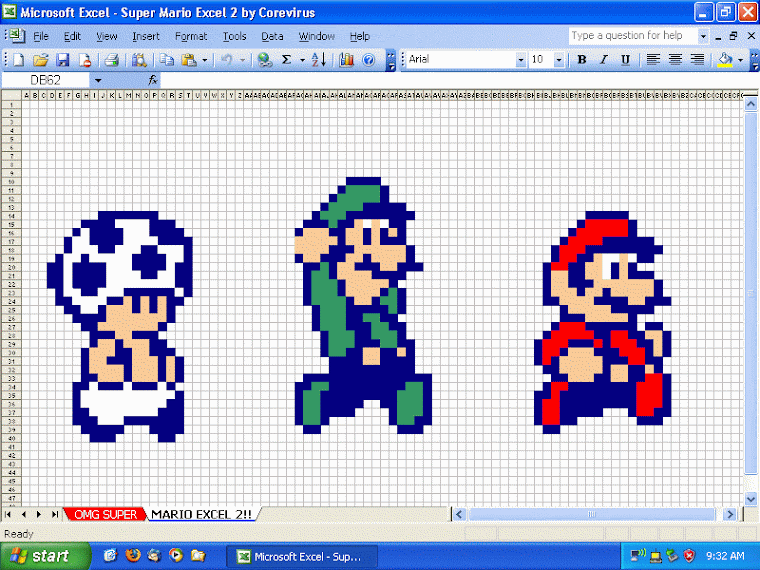Paste using the clipboard Paste icon
This screenshot has width=760, height=570.
click(189, 60)
